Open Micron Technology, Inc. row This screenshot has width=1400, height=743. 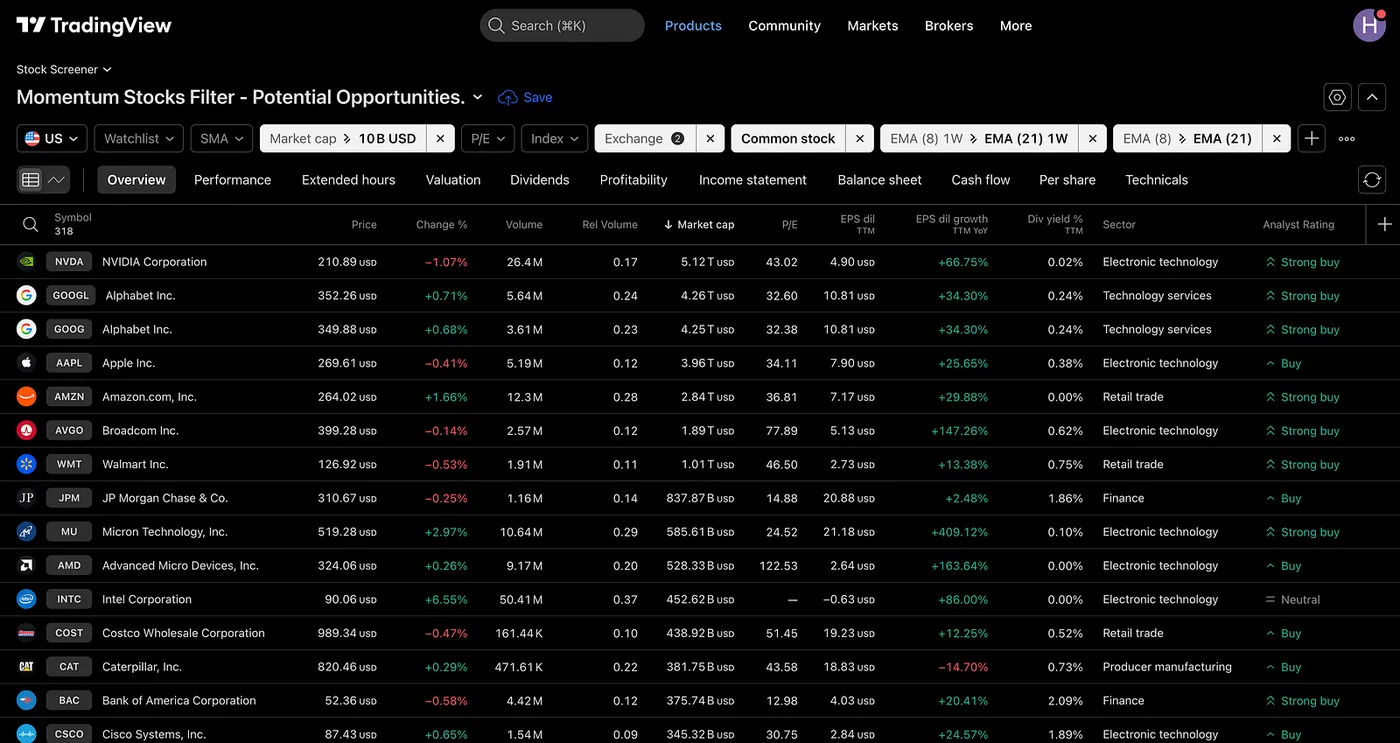[x=700, y=532]
